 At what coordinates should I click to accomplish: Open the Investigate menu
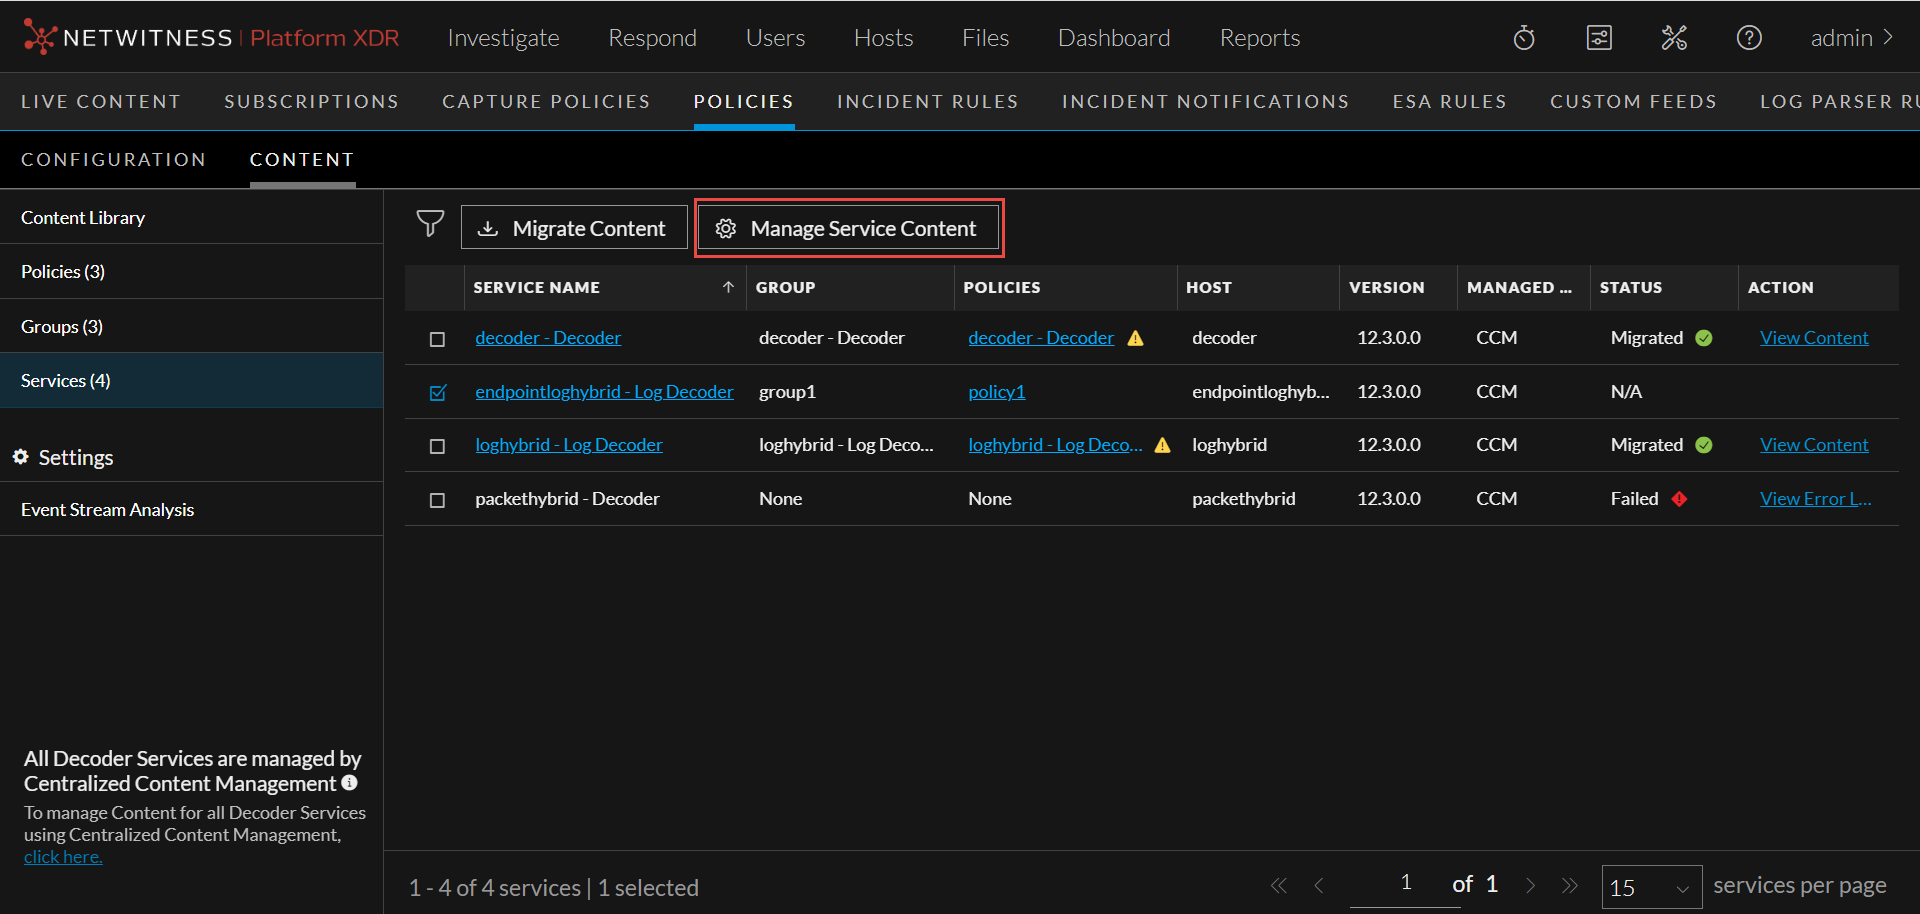pyautogui.click(x=503, y=37)
